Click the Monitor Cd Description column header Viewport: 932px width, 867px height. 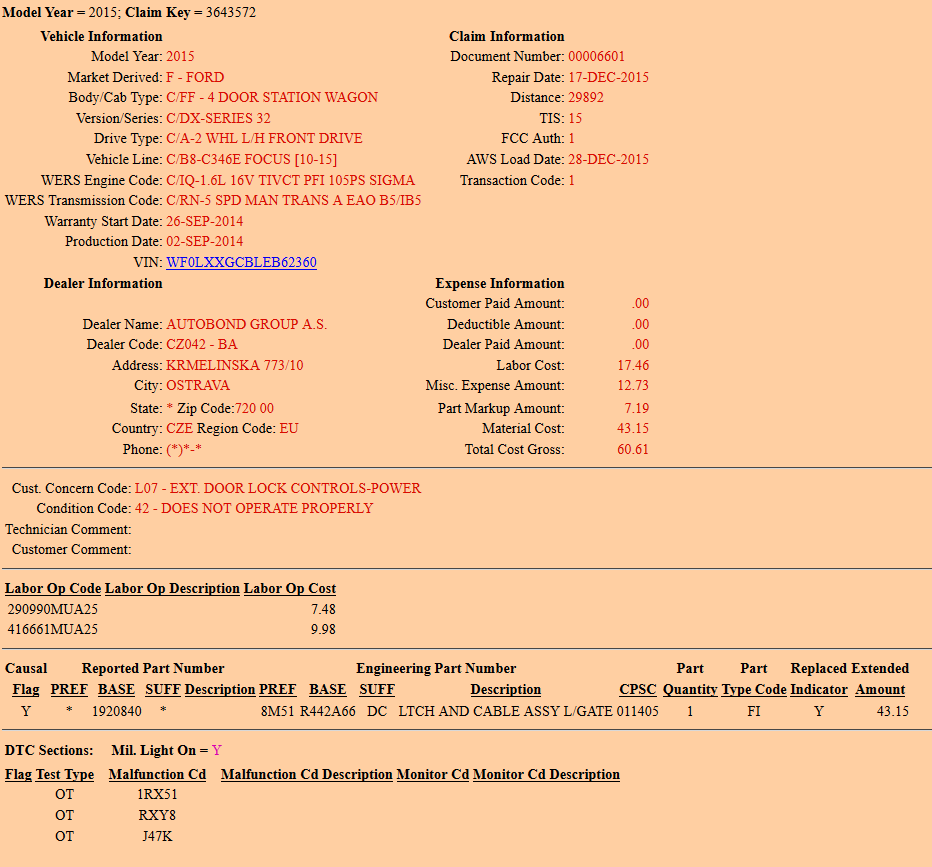click(x=546, y=775)
